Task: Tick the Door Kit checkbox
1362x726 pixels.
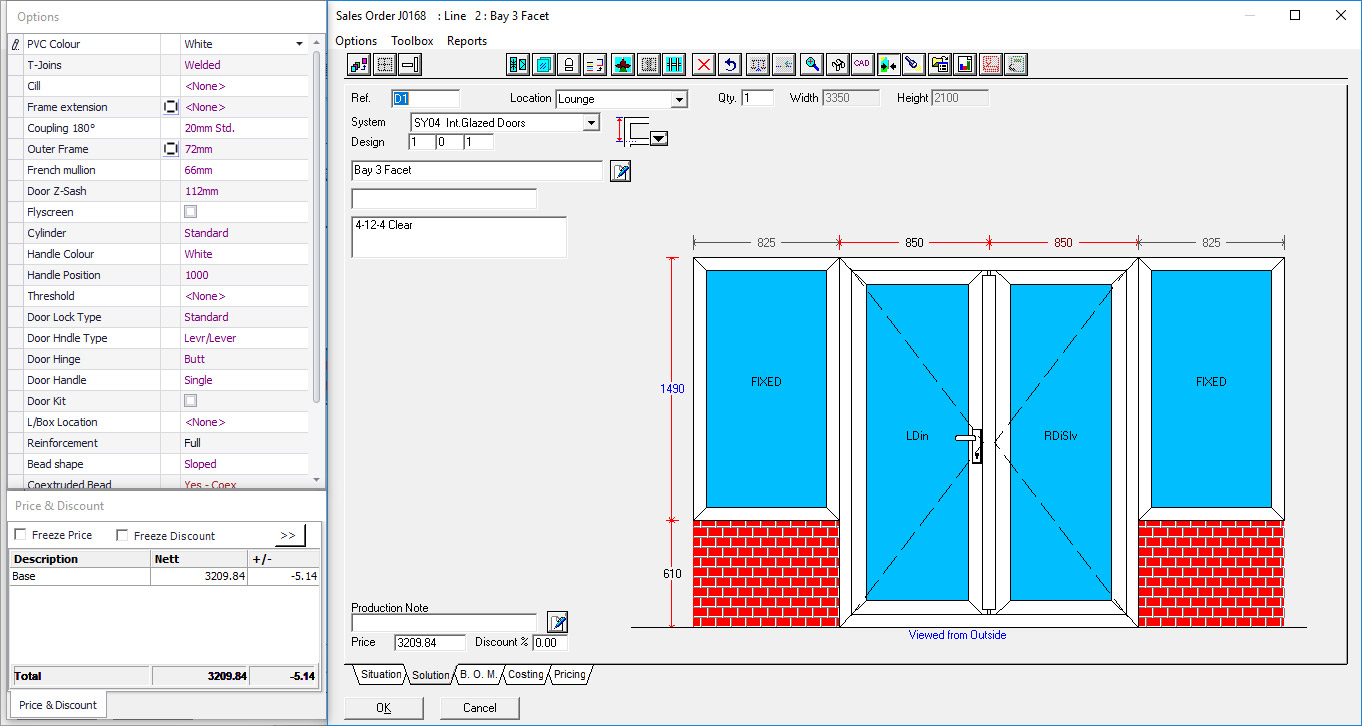Action: [x=191, y=401]
